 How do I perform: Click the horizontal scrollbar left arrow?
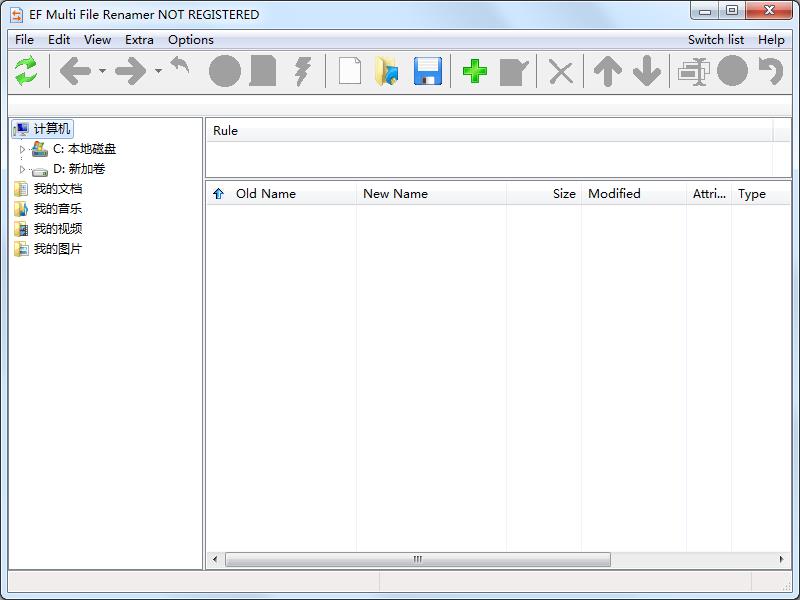215,560
